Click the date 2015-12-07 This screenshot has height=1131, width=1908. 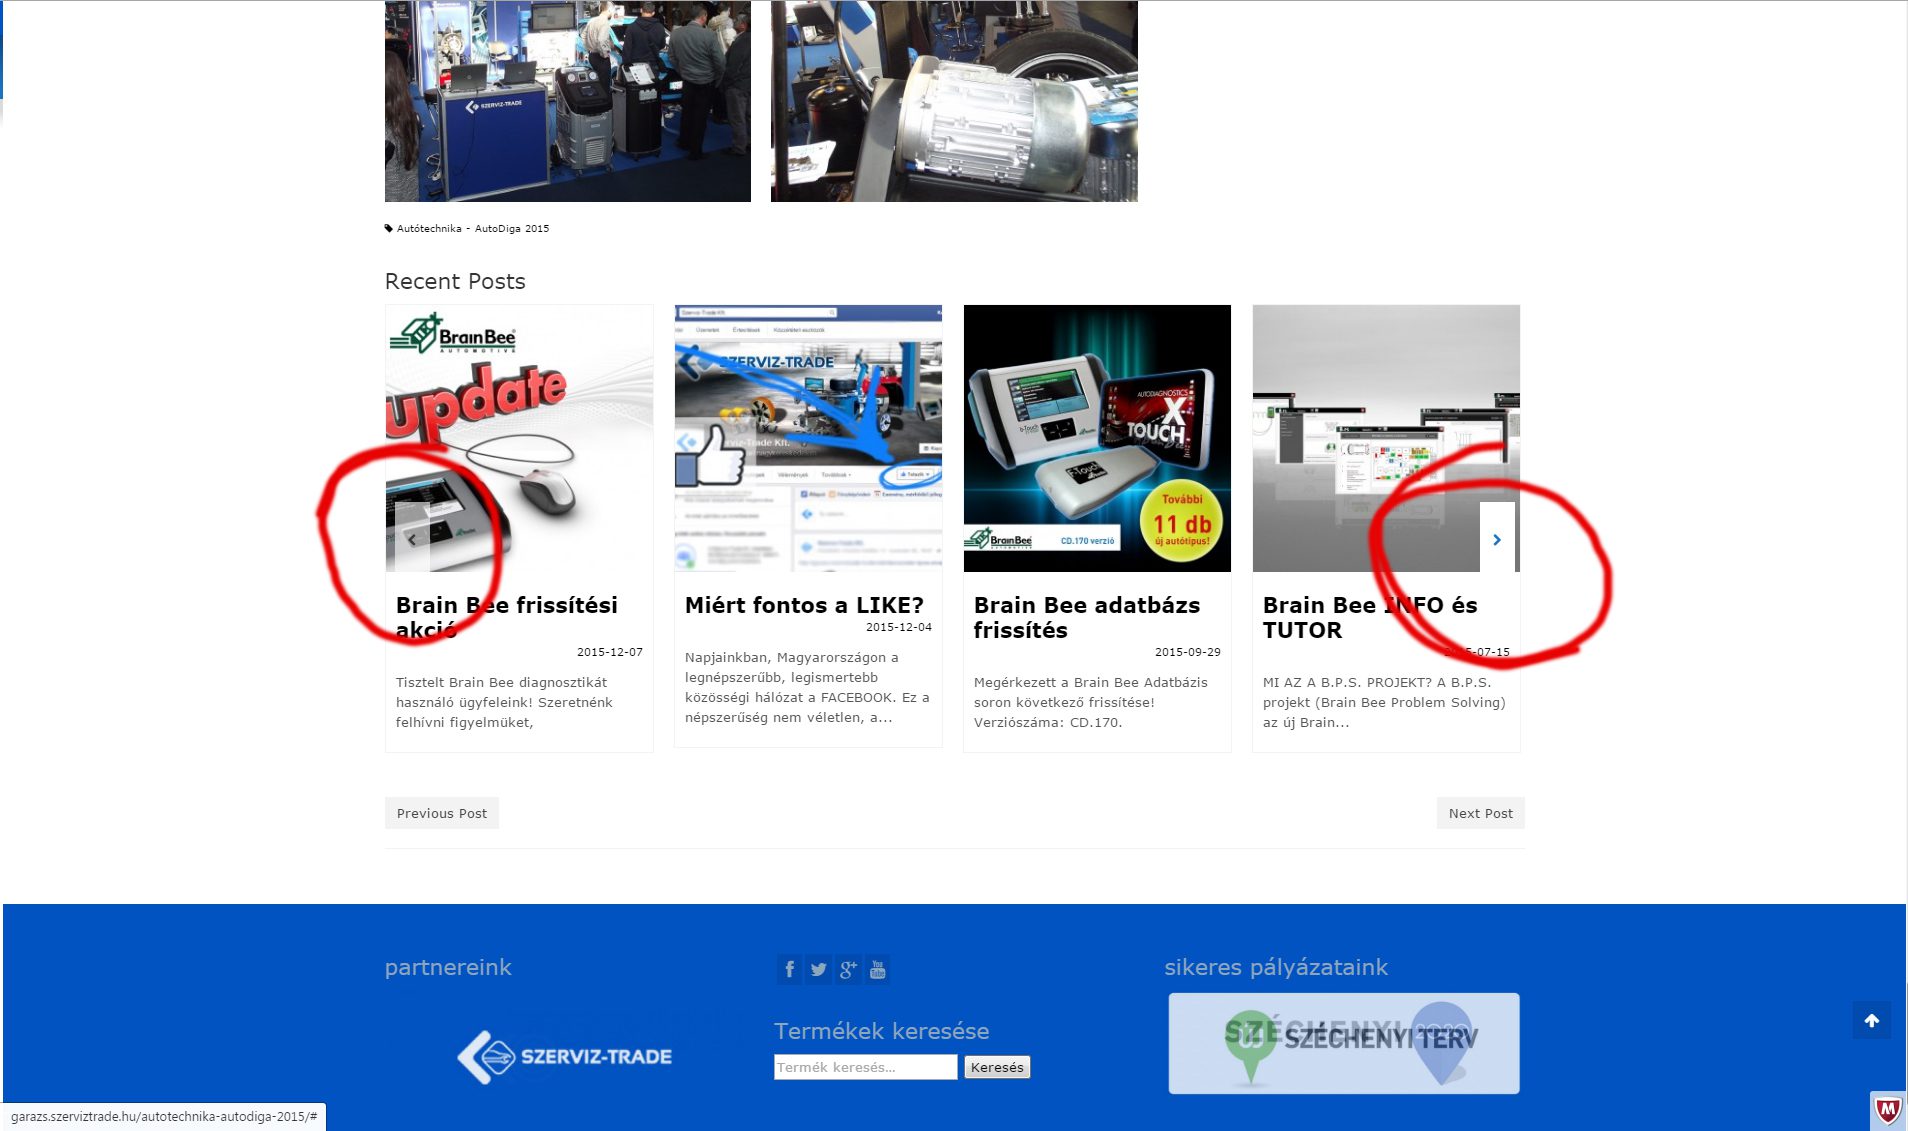coord(610,652)
